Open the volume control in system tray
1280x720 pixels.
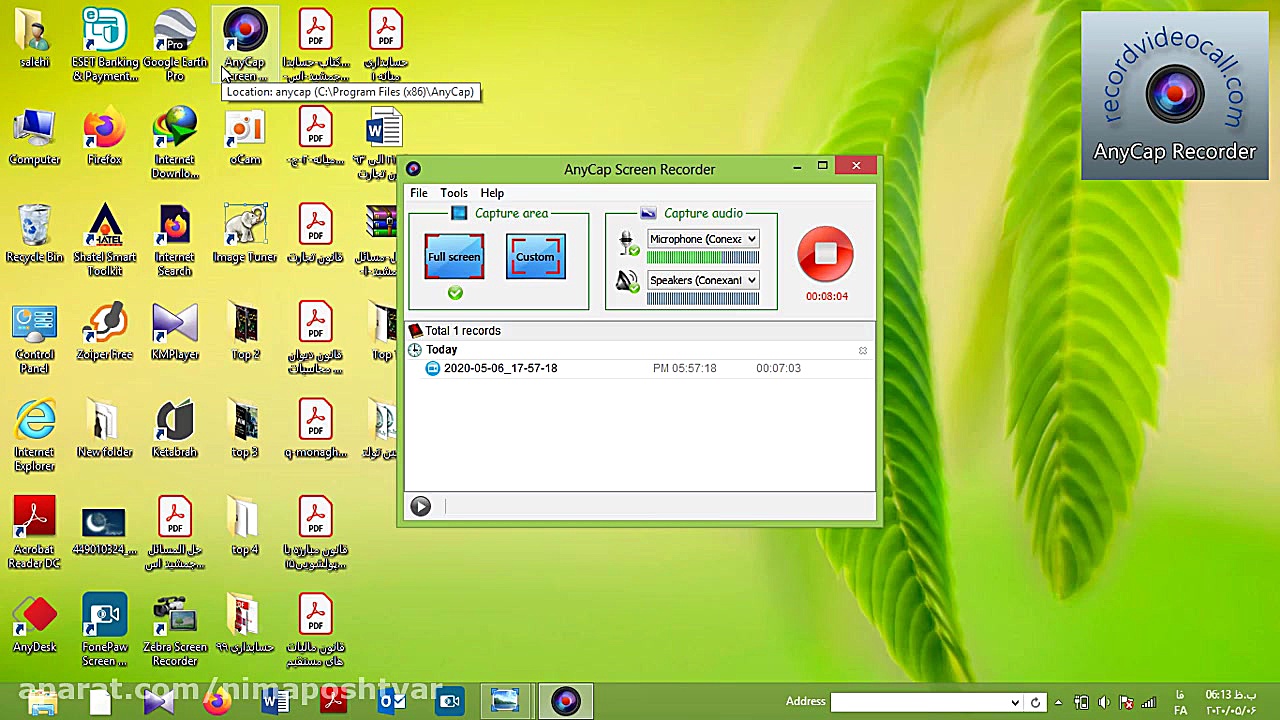click(x=1103, y=702)
